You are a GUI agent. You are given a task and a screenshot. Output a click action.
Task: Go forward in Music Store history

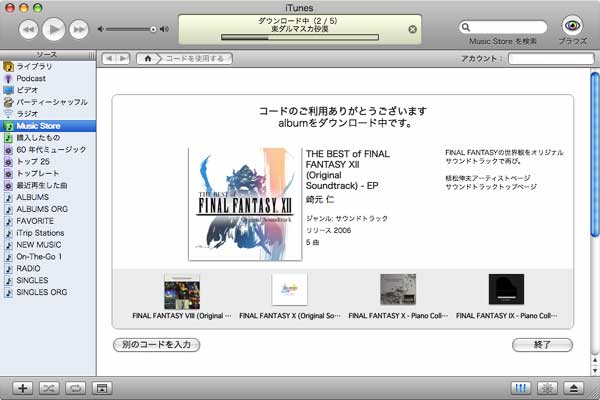[x=123, y=59]
